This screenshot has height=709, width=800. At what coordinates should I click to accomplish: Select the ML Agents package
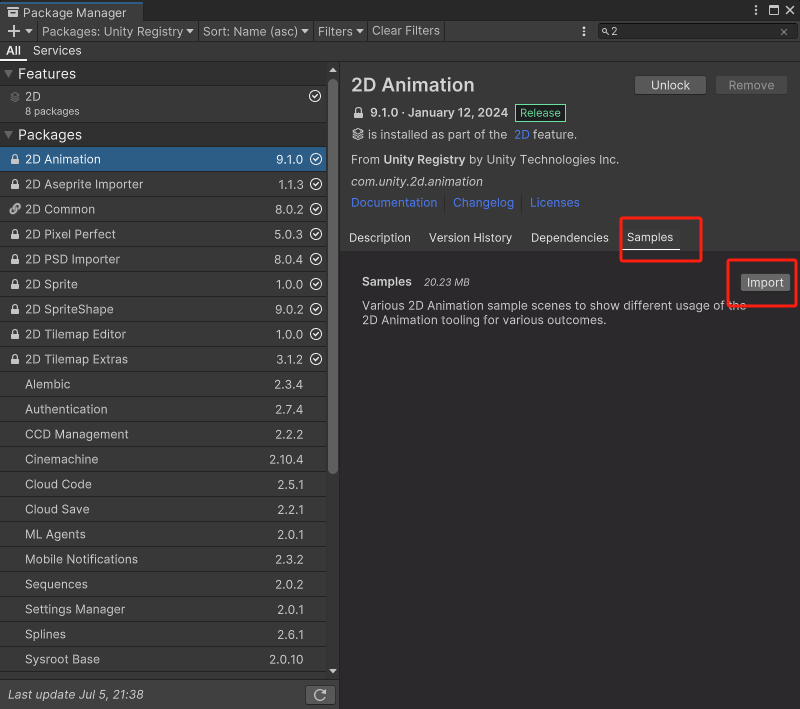(163, 534)
